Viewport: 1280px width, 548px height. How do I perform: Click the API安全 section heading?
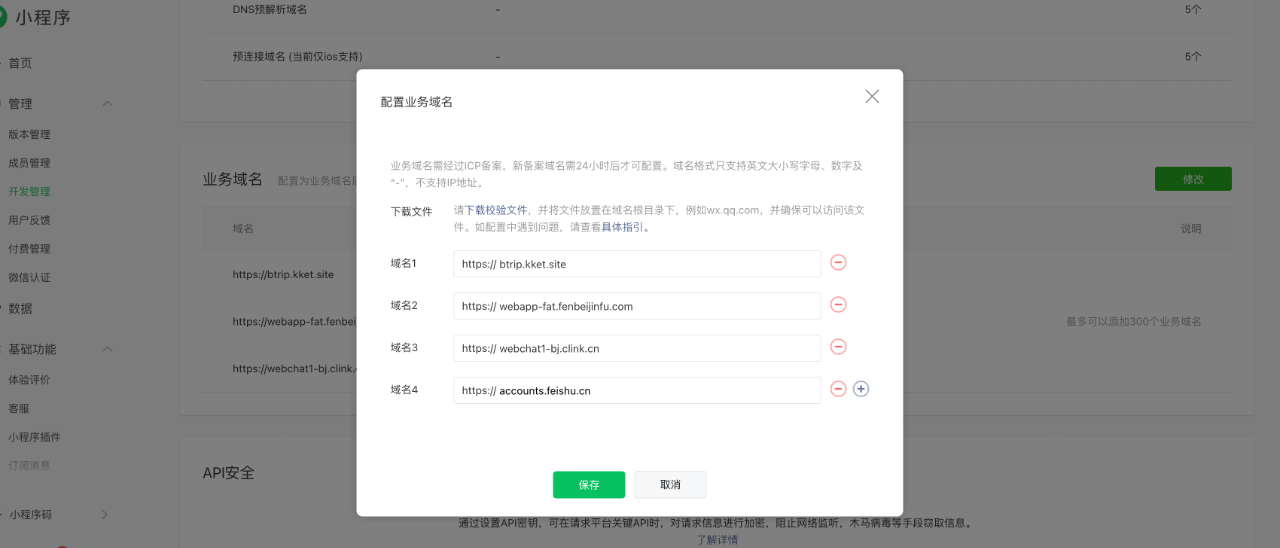coord(229,472)
